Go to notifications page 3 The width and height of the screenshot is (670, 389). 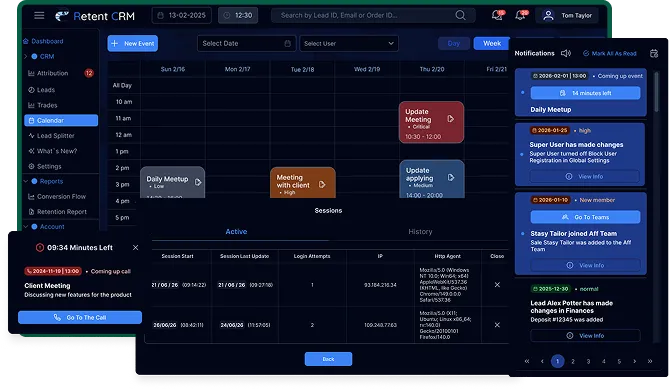tap(588, 361)
